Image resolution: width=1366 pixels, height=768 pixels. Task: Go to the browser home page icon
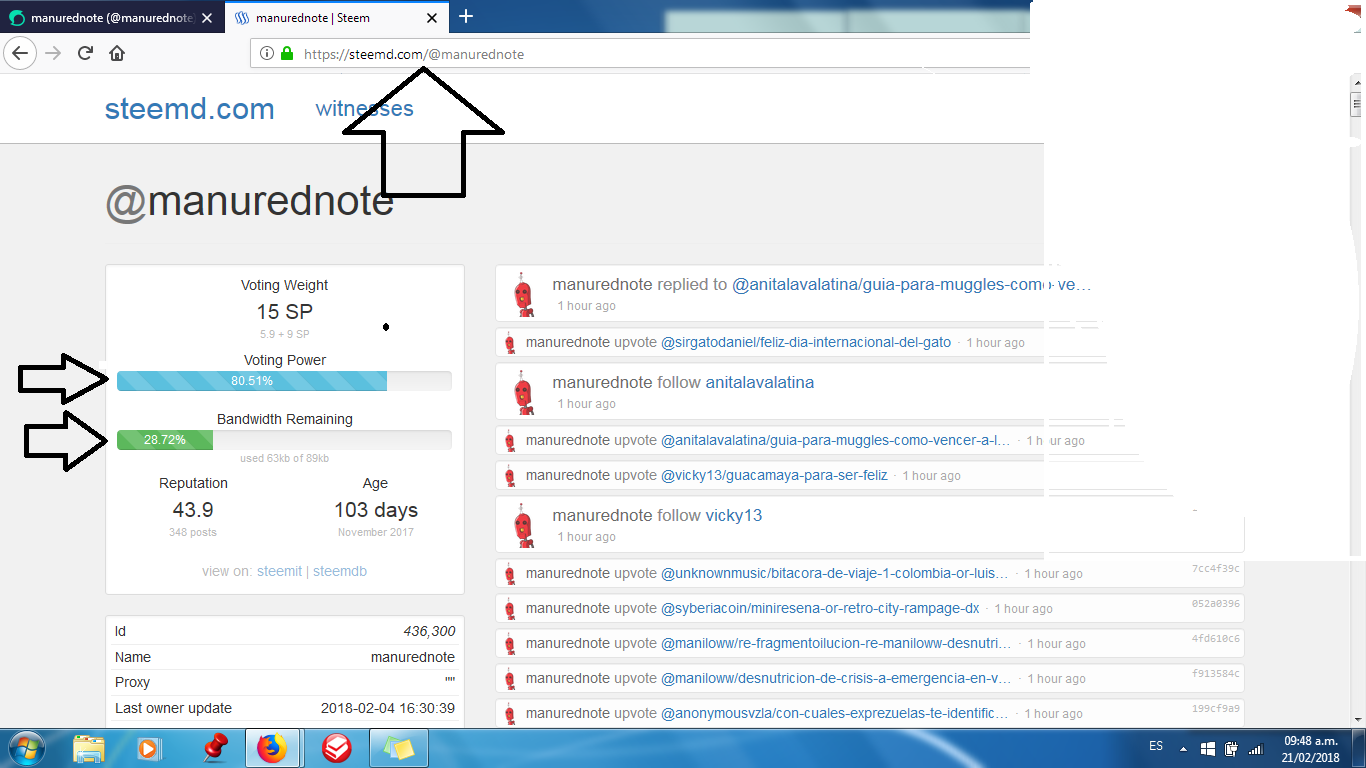point(117,53)
